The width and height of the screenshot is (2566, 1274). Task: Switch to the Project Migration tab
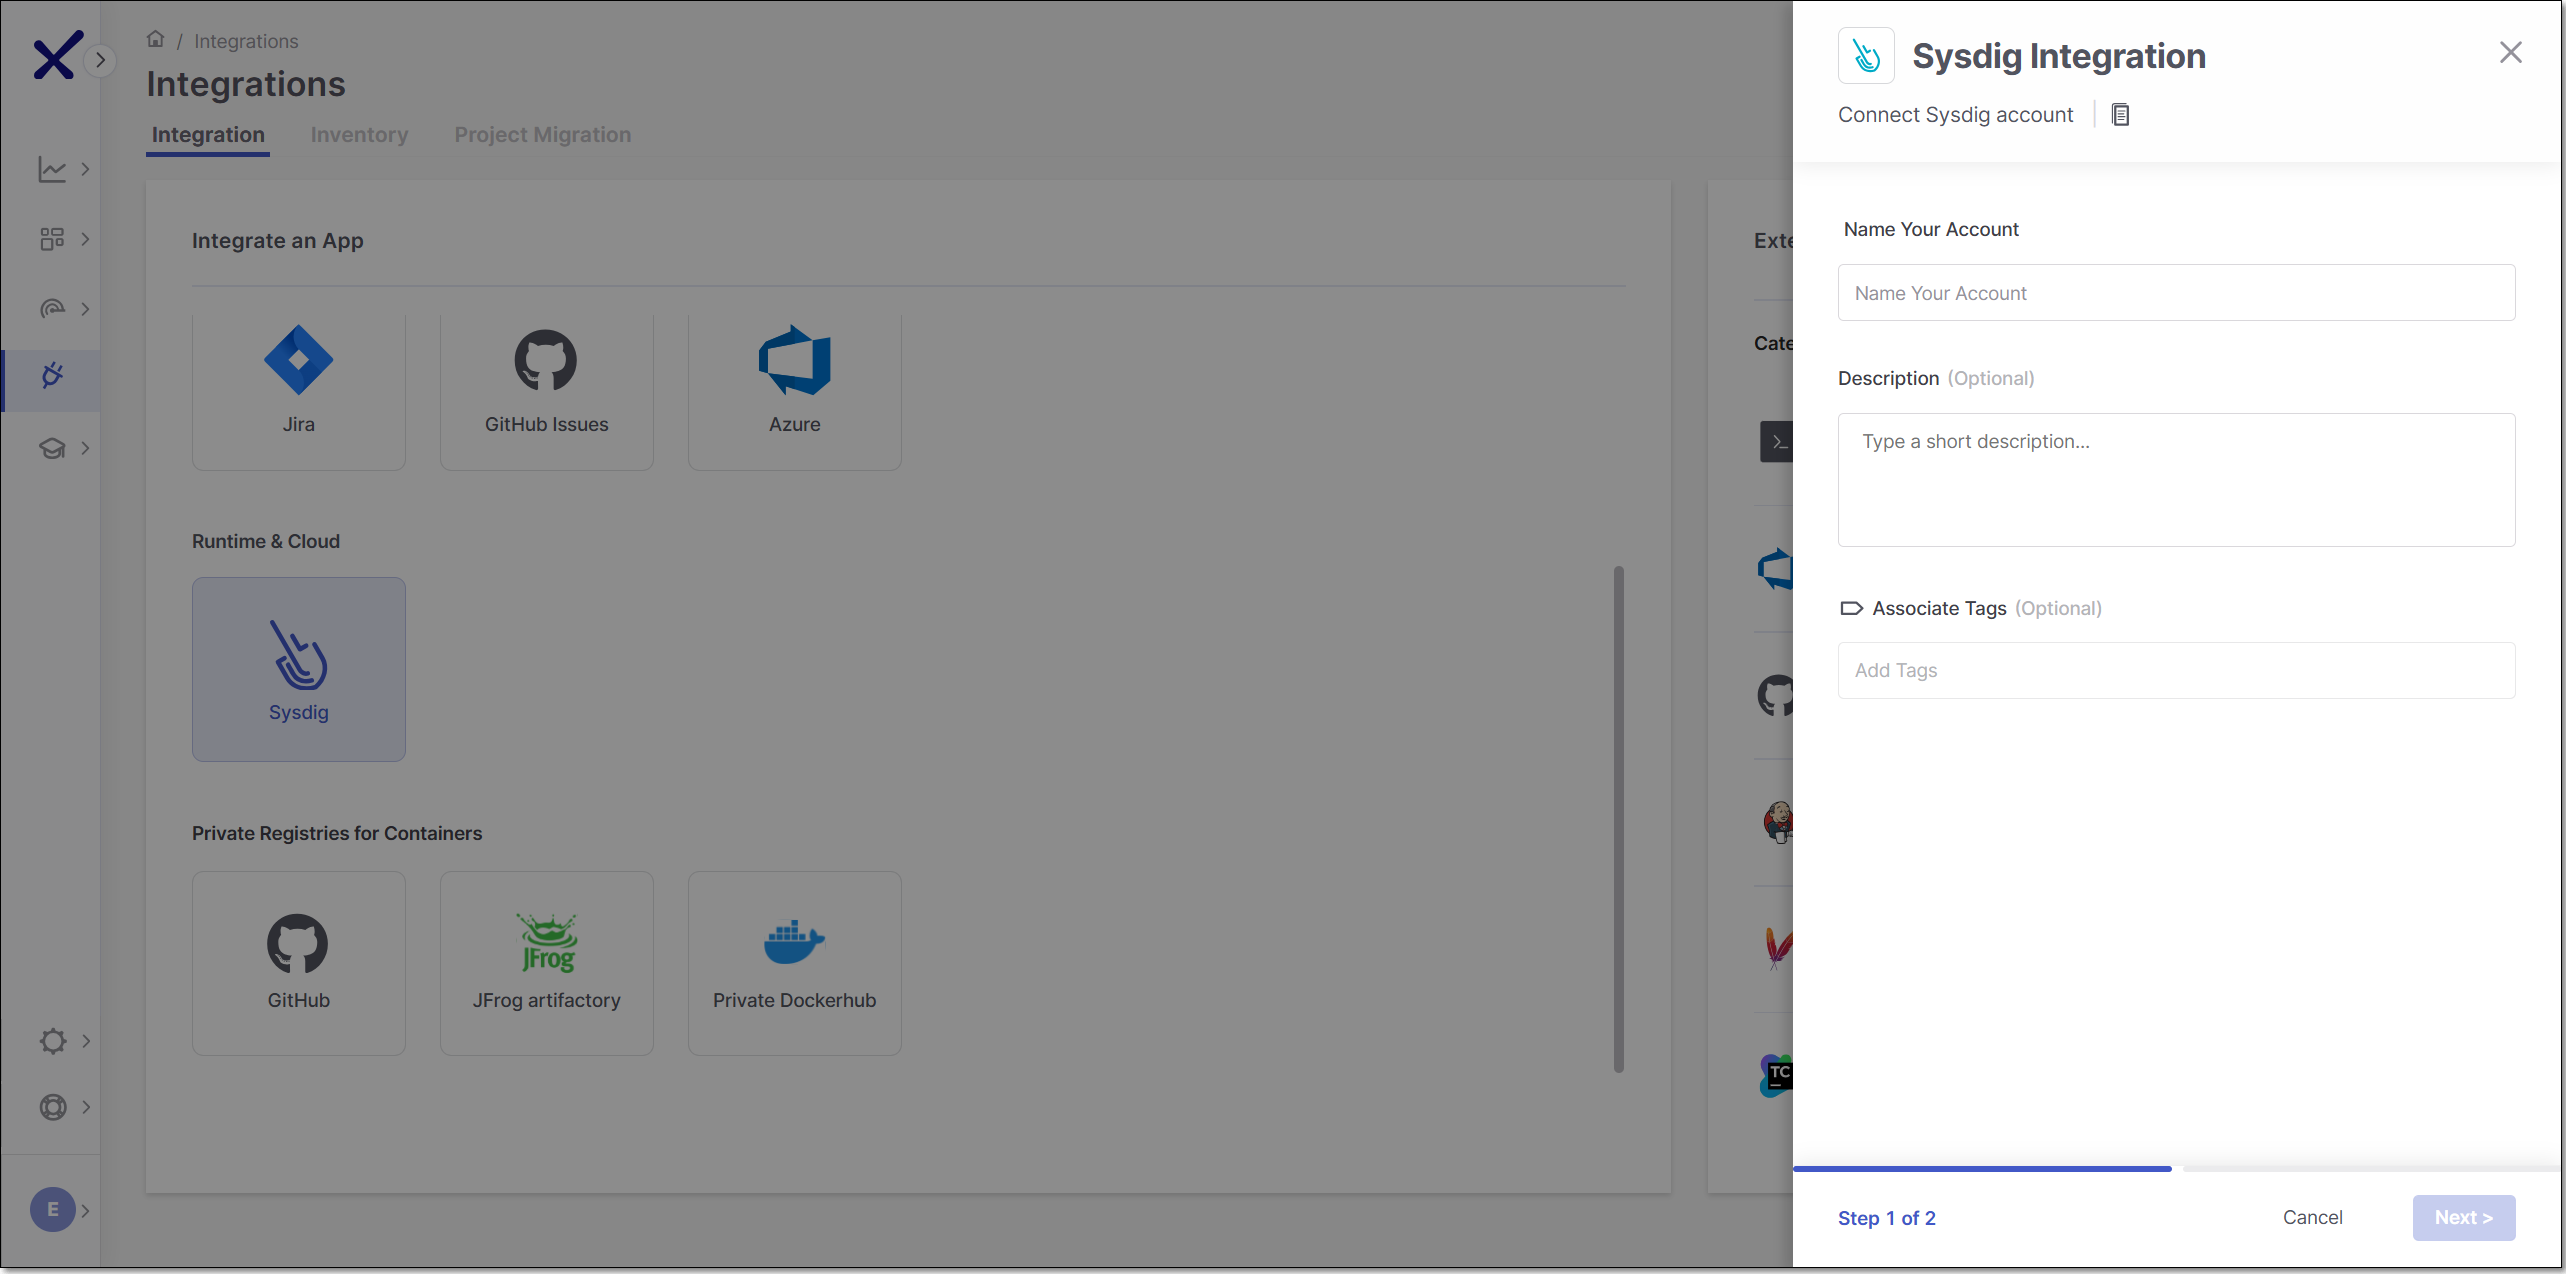[543, 135]
